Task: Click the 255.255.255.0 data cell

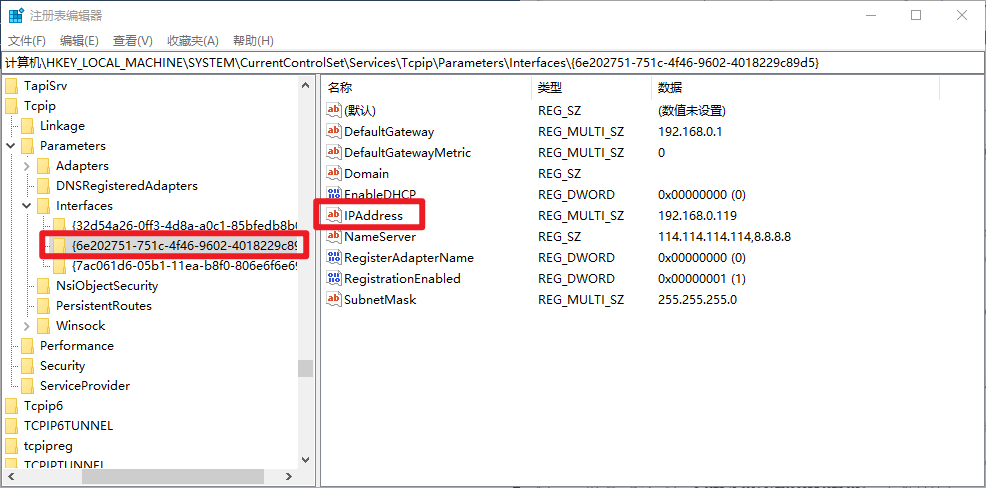Action: [697, 299]
